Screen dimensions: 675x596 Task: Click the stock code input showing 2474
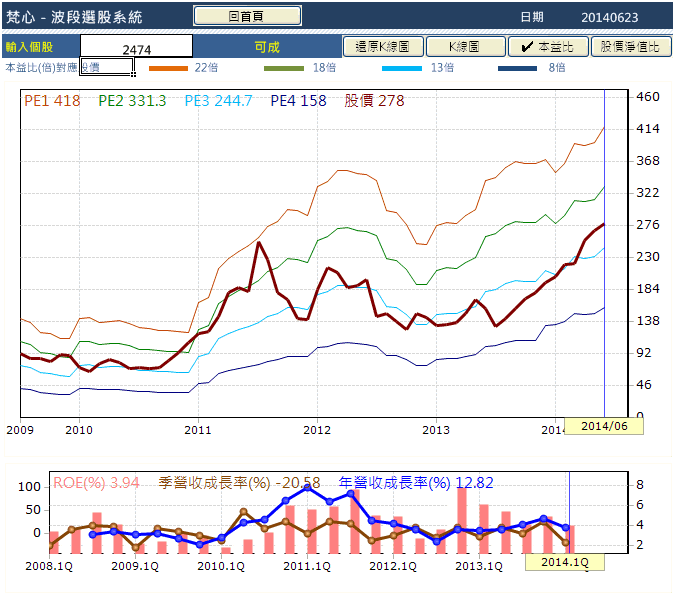pos(136,47)
